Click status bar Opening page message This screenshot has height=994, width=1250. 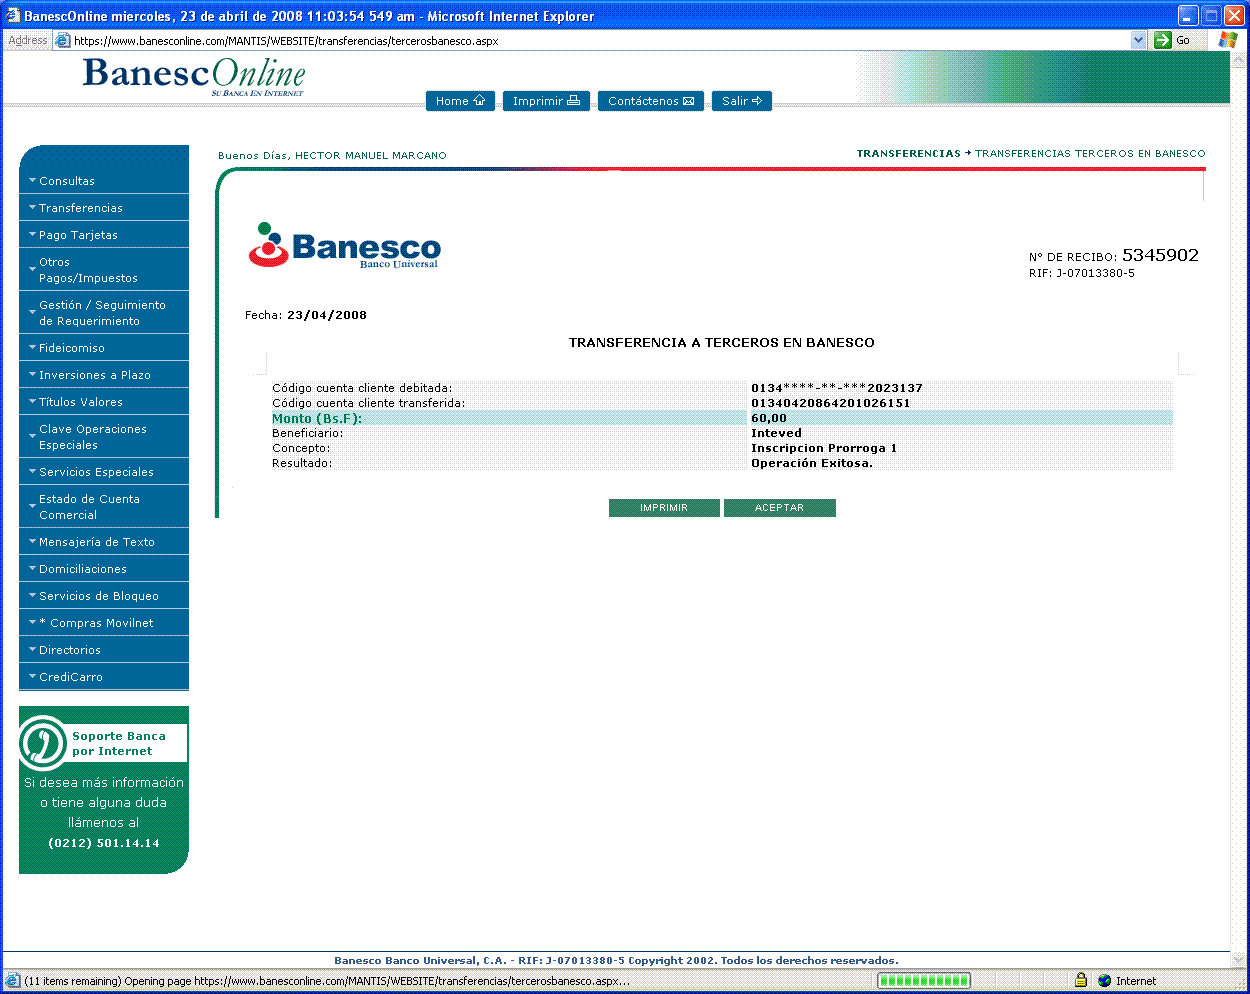click(x=327, y=981)
